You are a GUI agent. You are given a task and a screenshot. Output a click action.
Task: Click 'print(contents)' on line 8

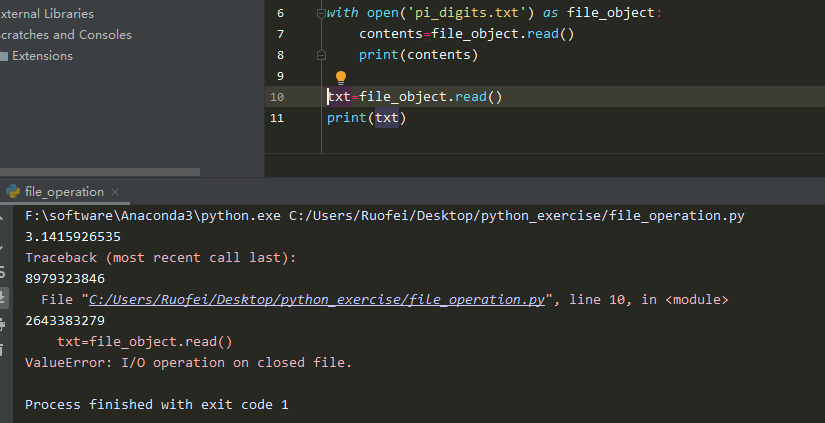(x=418, y=55)
